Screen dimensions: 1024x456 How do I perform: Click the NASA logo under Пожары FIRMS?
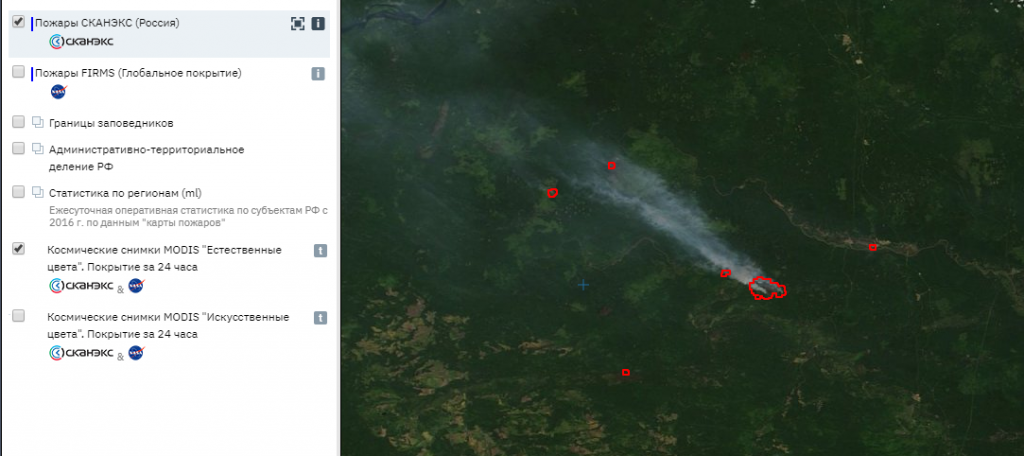coord(58,91)
